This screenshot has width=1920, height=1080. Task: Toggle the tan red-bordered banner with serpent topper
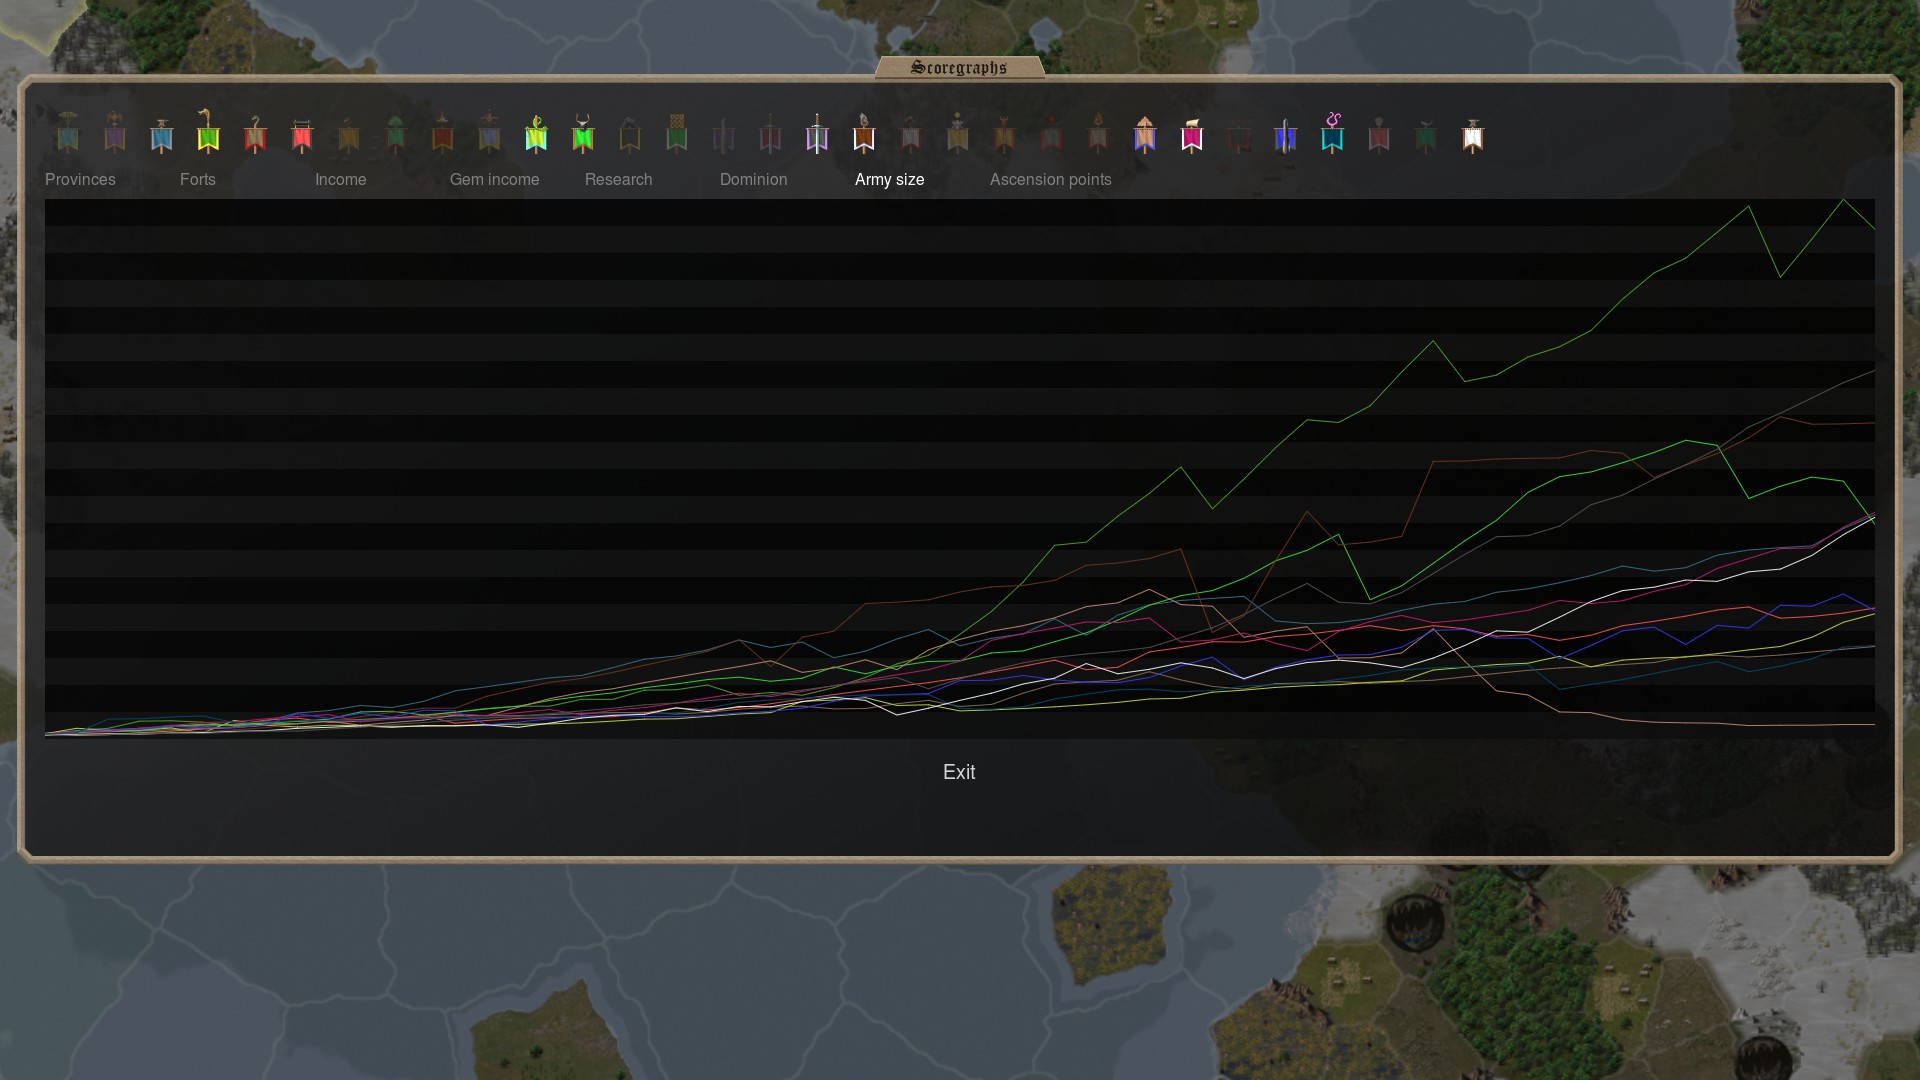point(255,132)
